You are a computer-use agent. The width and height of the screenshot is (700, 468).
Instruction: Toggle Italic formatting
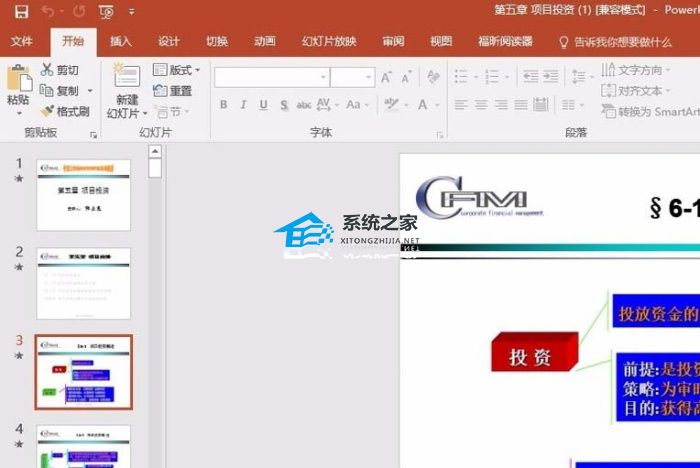click(x=243, y=105)
